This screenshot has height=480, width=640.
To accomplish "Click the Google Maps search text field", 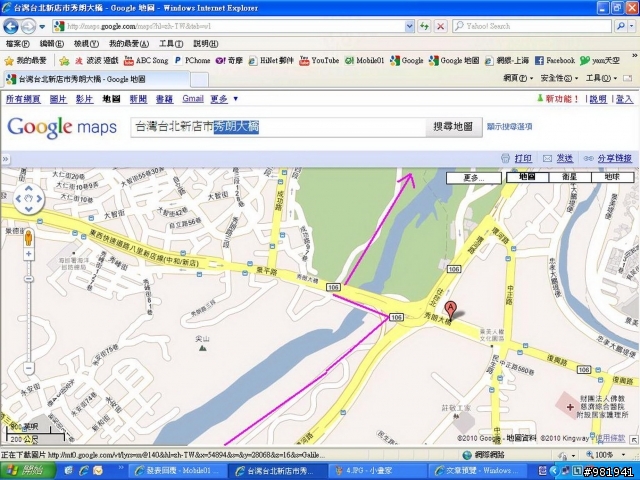I will click(x=278, y=127).
